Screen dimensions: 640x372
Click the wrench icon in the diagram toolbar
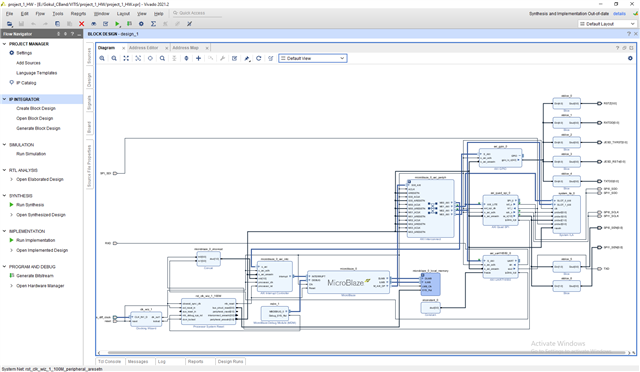tap(222, 58)
